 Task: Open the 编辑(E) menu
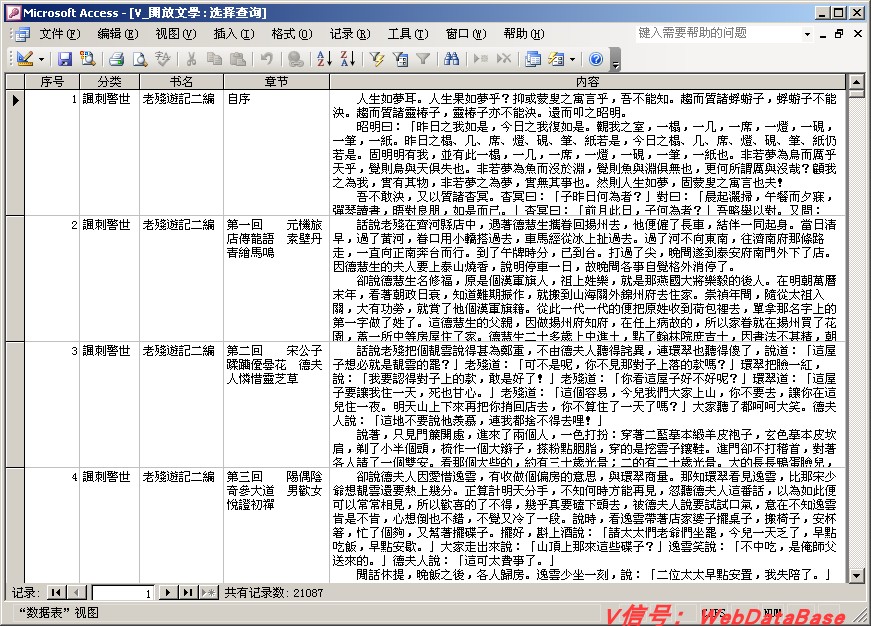tap(118, 34)
